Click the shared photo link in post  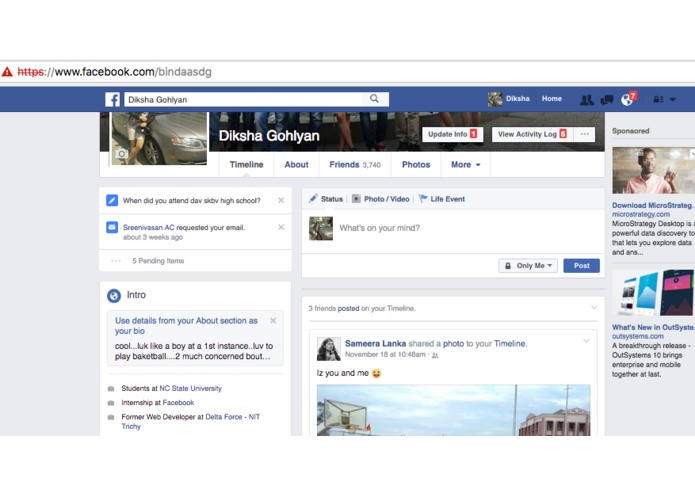click(x=453, y=343)
